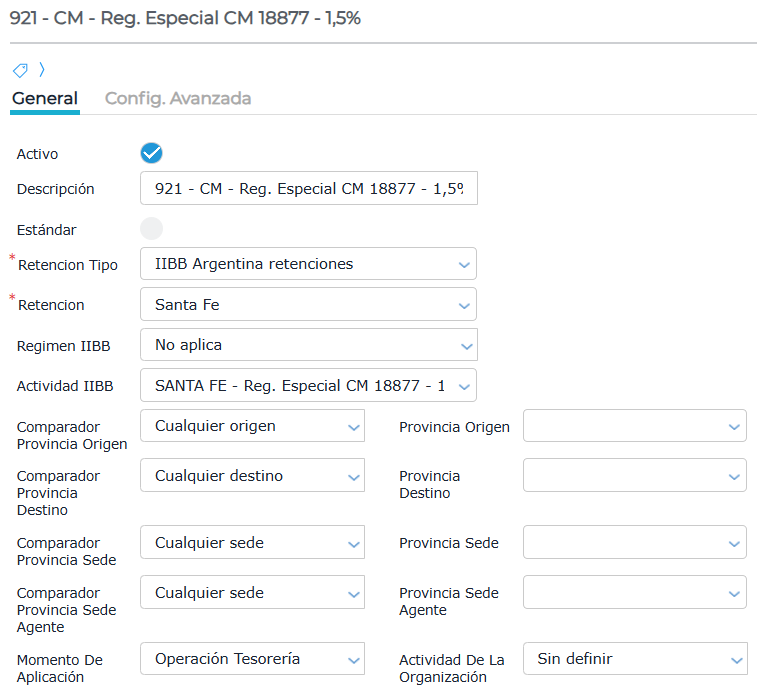Open the Regimen IIBB dropdown
This screenshot has width=757, height=692.
pyautogui.click(x=308, y=345)
